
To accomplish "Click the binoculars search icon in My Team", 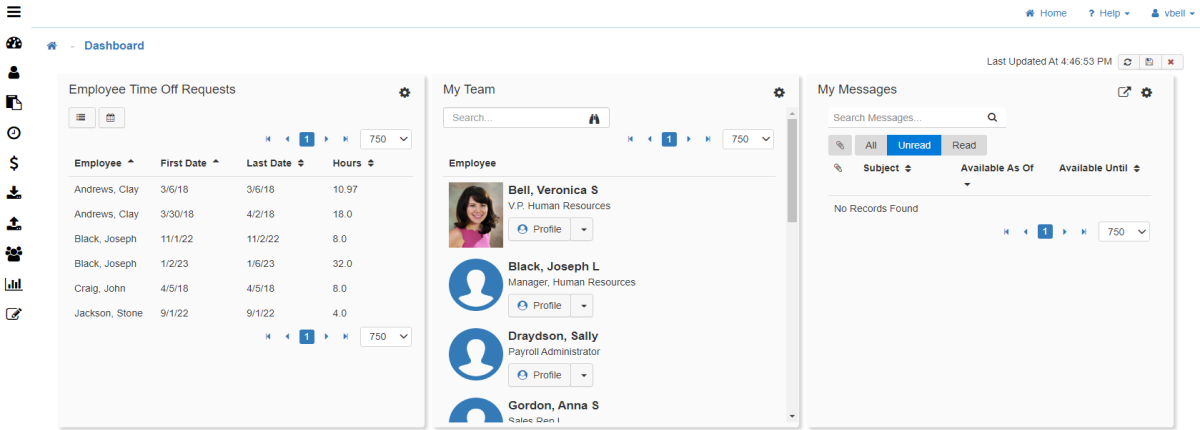I will [x=594, y=118].
